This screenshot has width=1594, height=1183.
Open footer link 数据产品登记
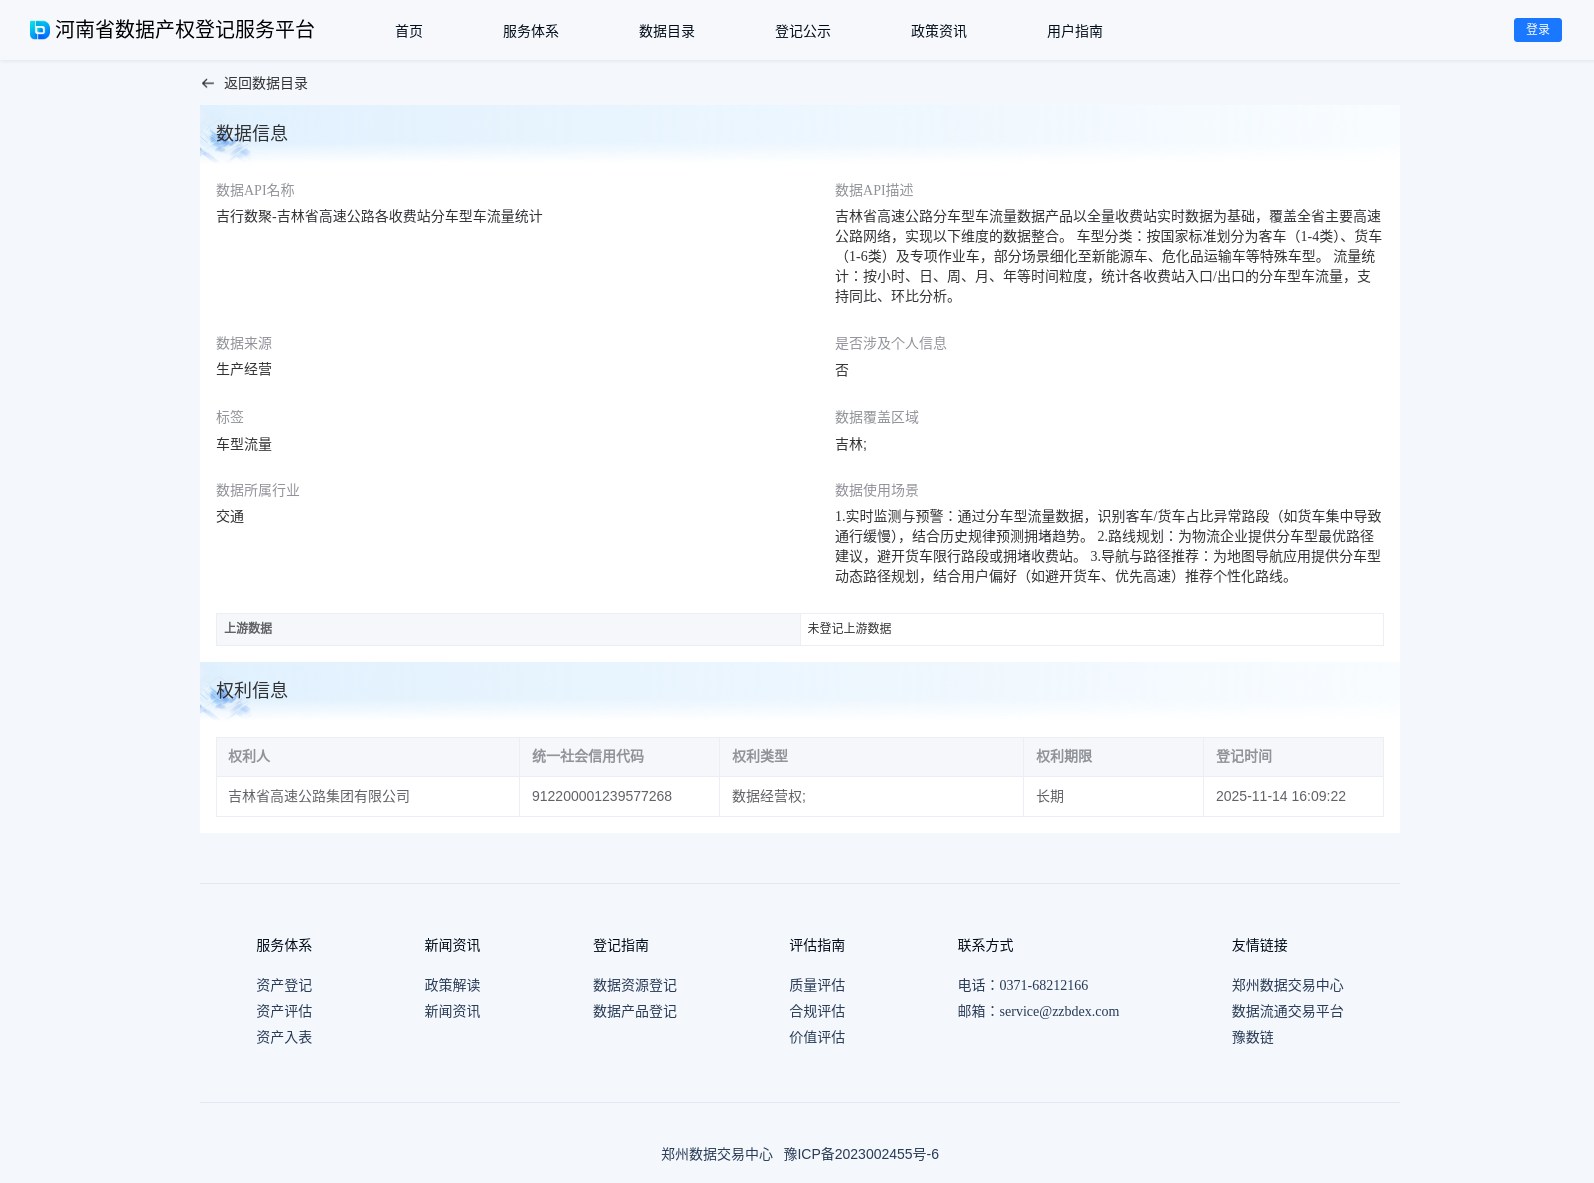(x=635, y=1011)
